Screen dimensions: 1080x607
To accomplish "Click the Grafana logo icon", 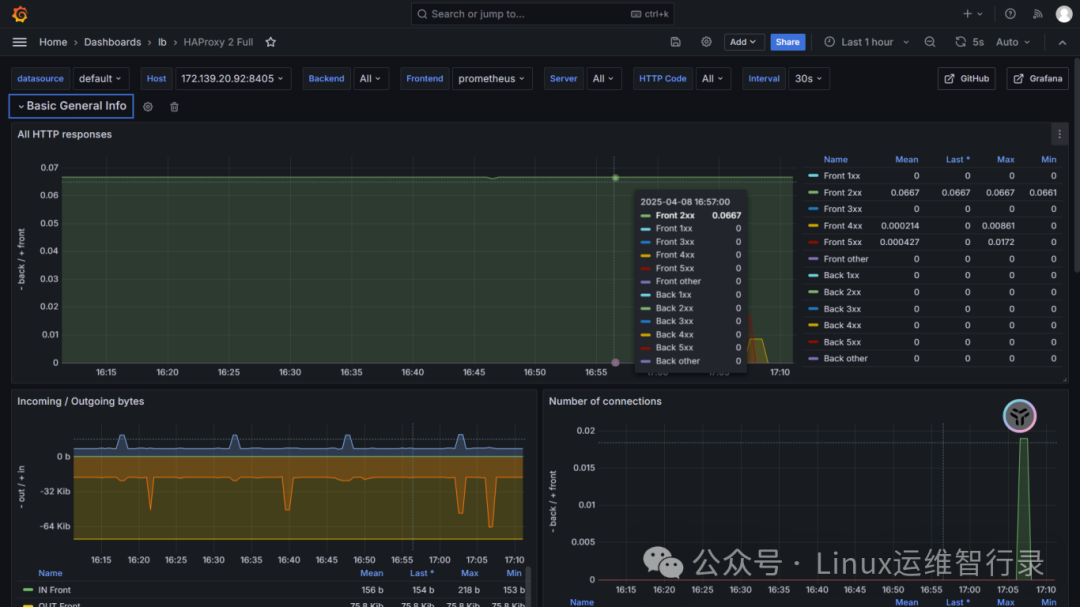I will click(20, 14).
